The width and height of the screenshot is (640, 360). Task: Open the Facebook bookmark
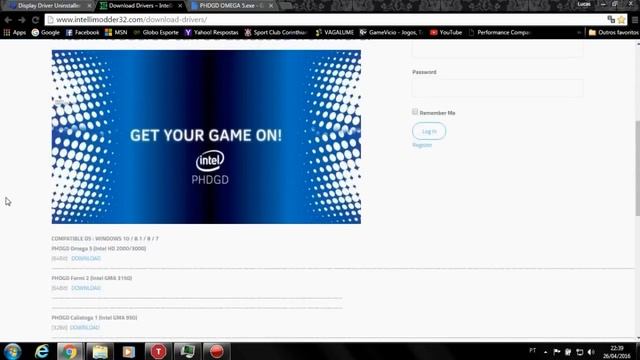(82, 32)
